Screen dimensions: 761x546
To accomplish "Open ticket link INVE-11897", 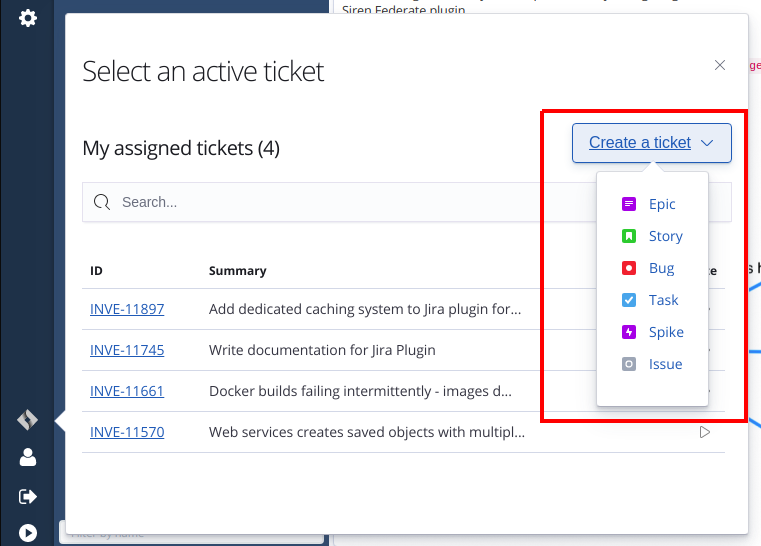I will click(127, 309).
